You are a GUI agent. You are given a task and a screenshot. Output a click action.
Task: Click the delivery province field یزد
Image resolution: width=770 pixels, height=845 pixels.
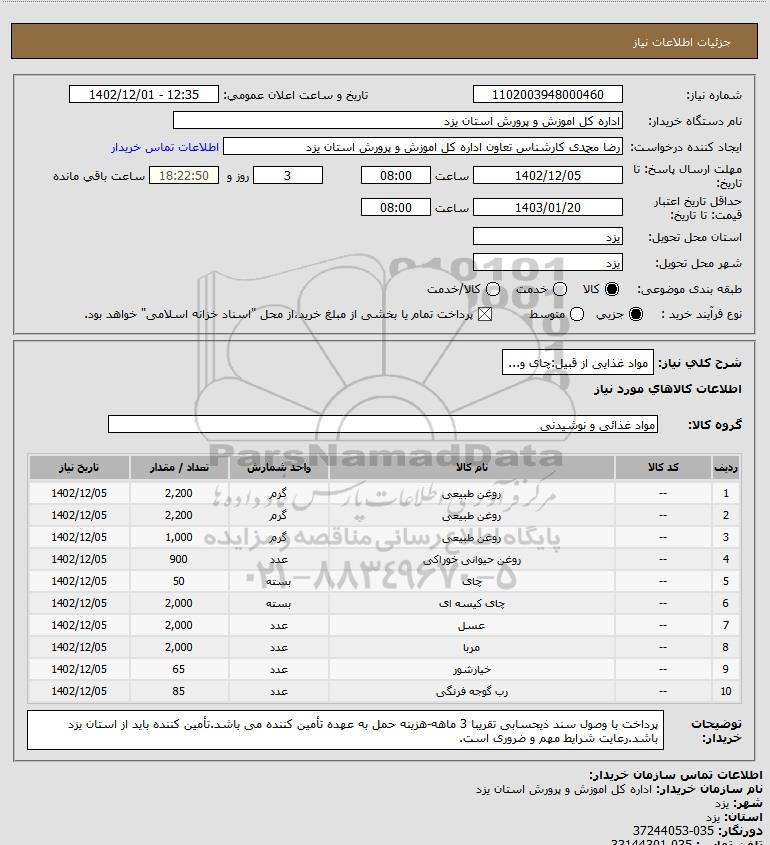tap(547, 236)
